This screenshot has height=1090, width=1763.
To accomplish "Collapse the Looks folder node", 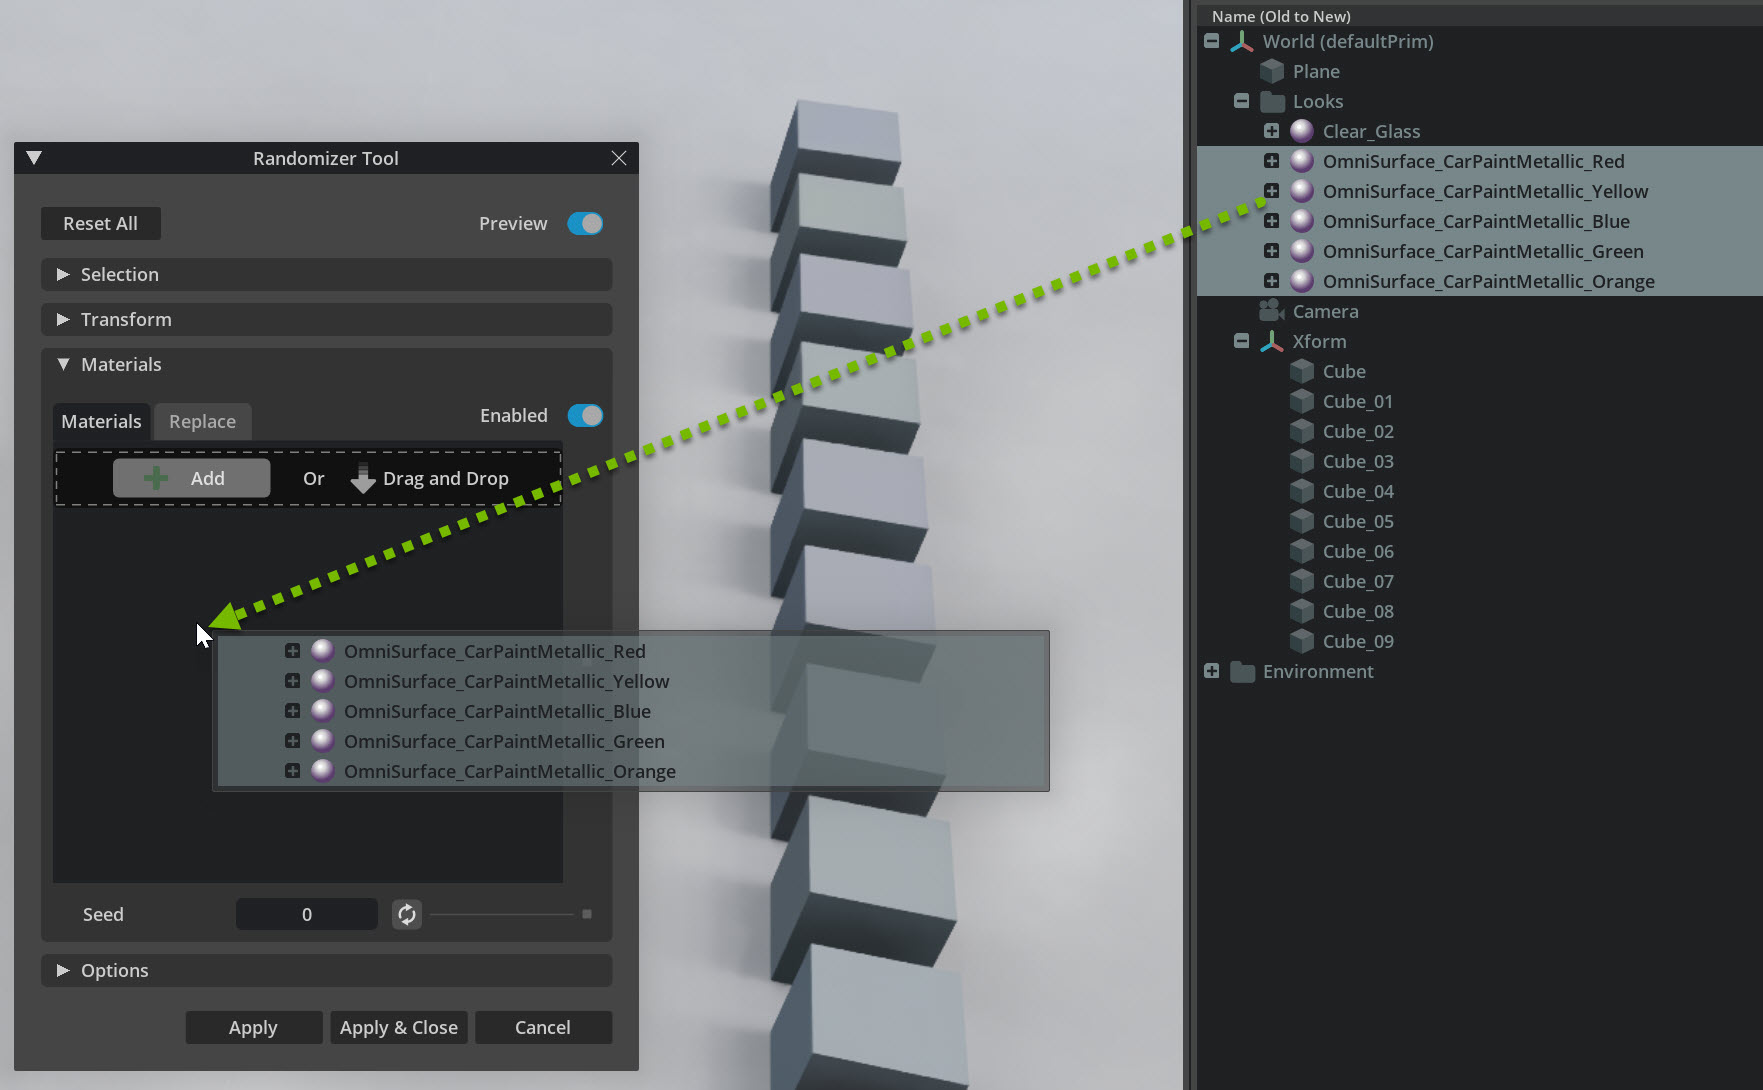I will pyautogui.click(x=1242, y=101).
